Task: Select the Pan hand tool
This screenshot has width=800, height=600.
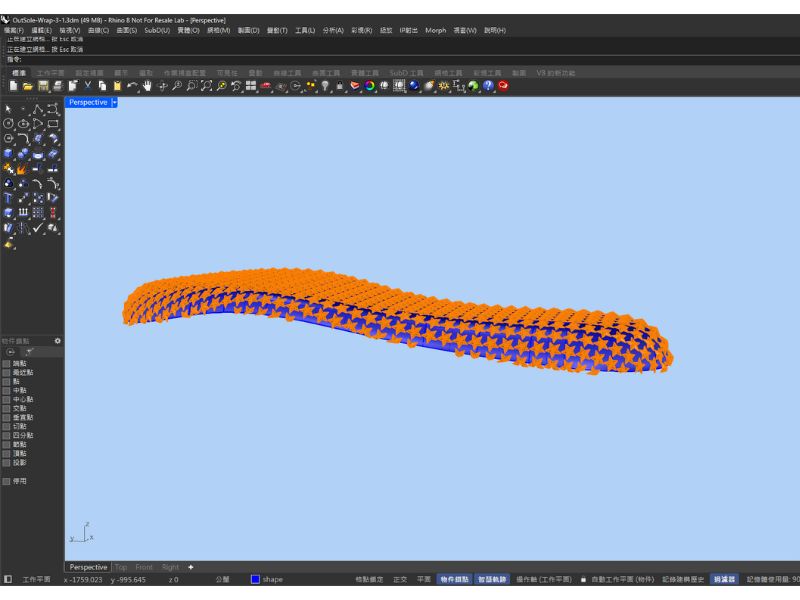Action: (146, 86)
